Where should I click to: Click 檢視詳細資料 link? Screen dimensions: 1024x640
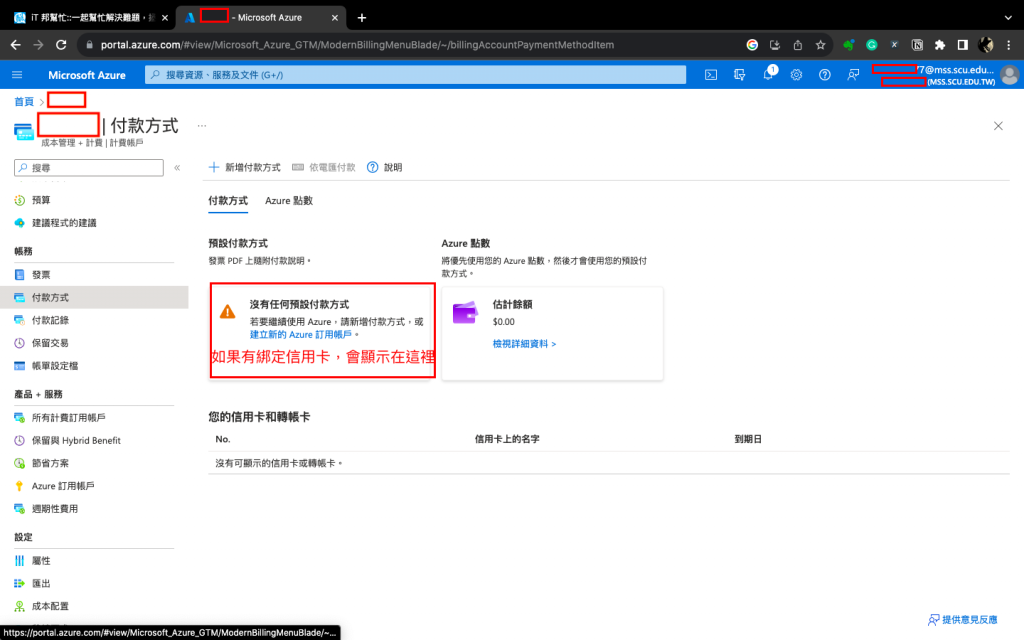(524, 344)
